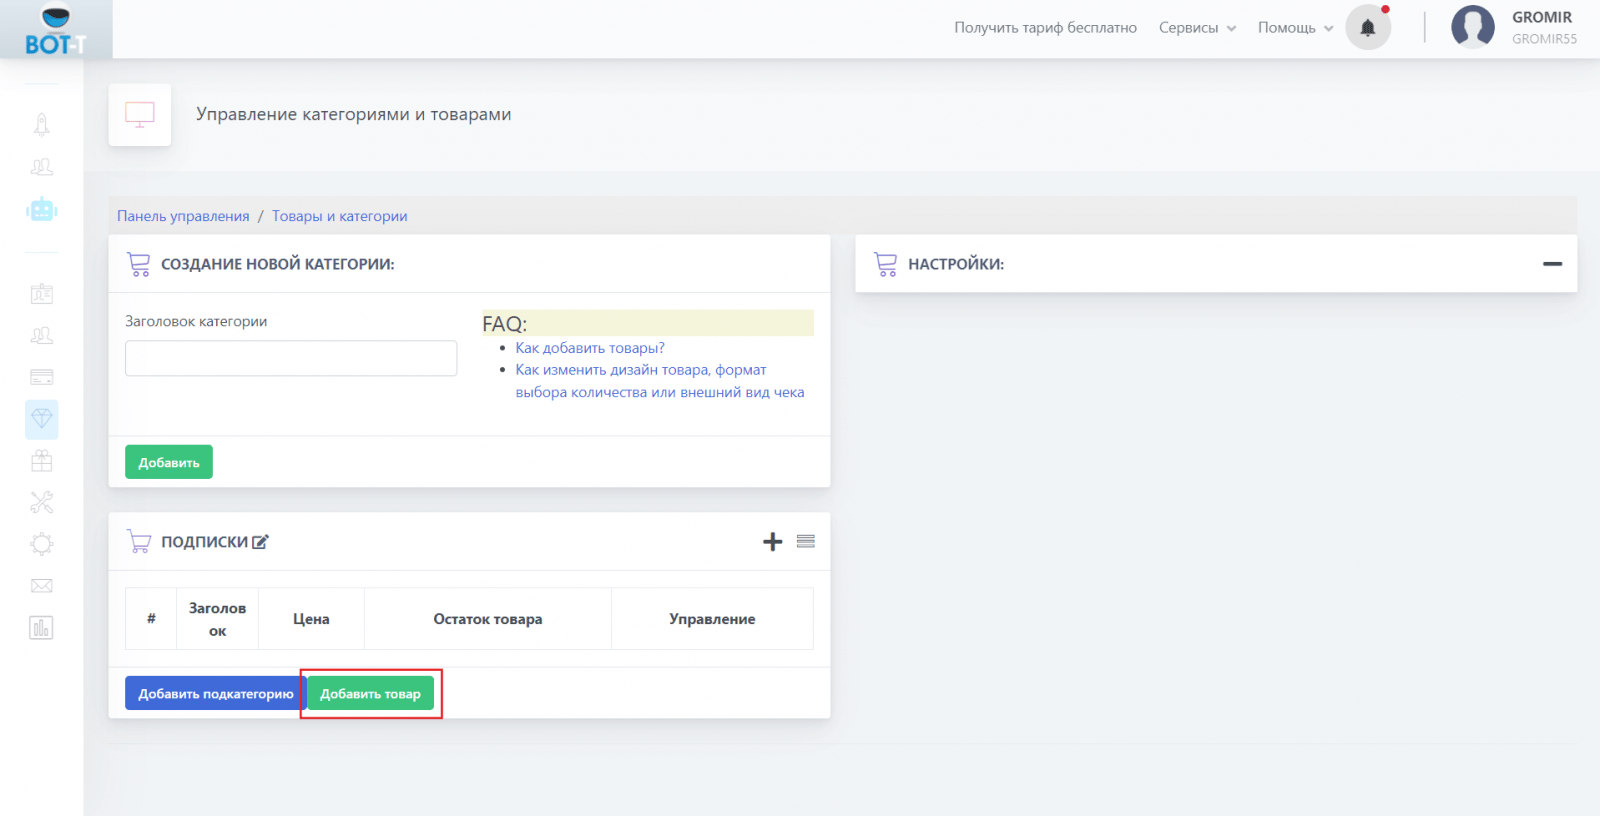The image size is (1600, 816).
Task: Open the Помощь dropdown menu
Action: (1295, 28)
